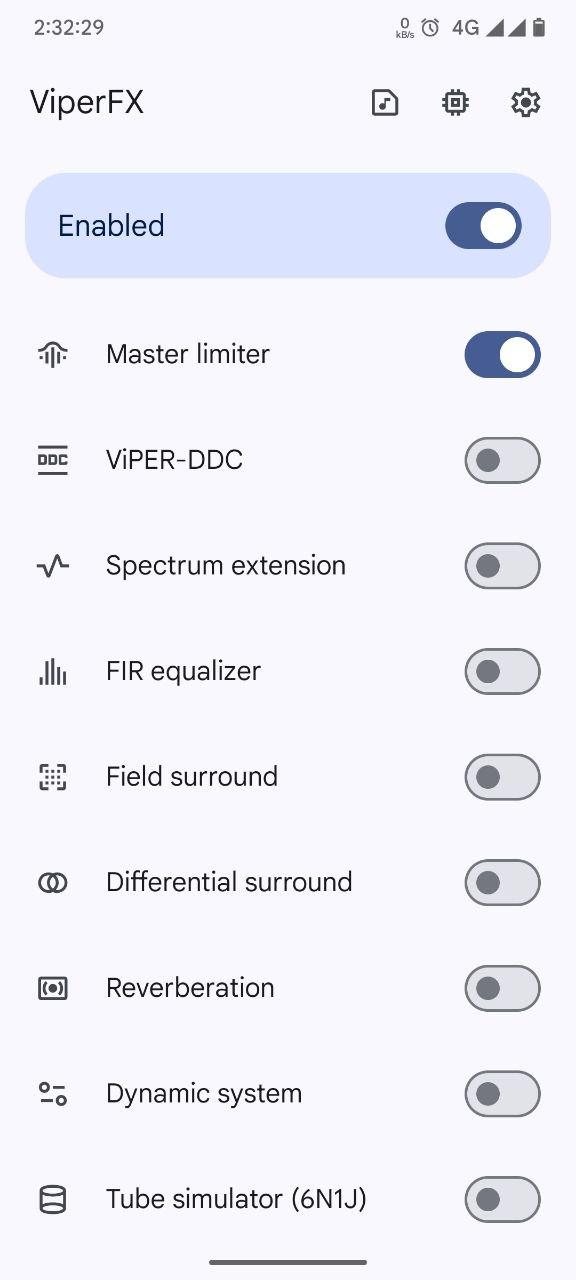This screenshot has height=1280, width=576.
Task: Open the driver status chip icon
Action: tap(455, 102)
